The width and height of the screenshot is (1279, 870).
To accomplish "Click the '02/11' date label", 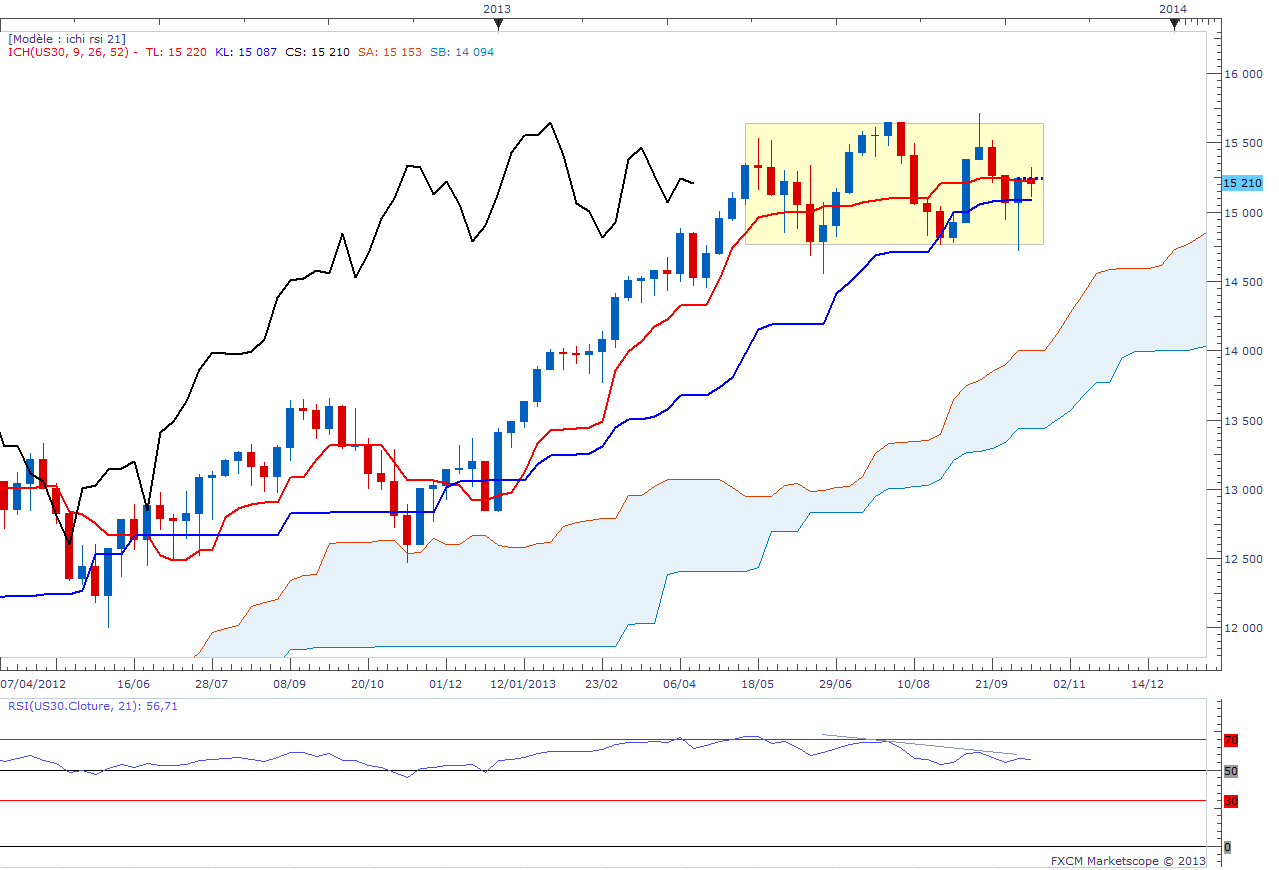I will point(1069,684).
